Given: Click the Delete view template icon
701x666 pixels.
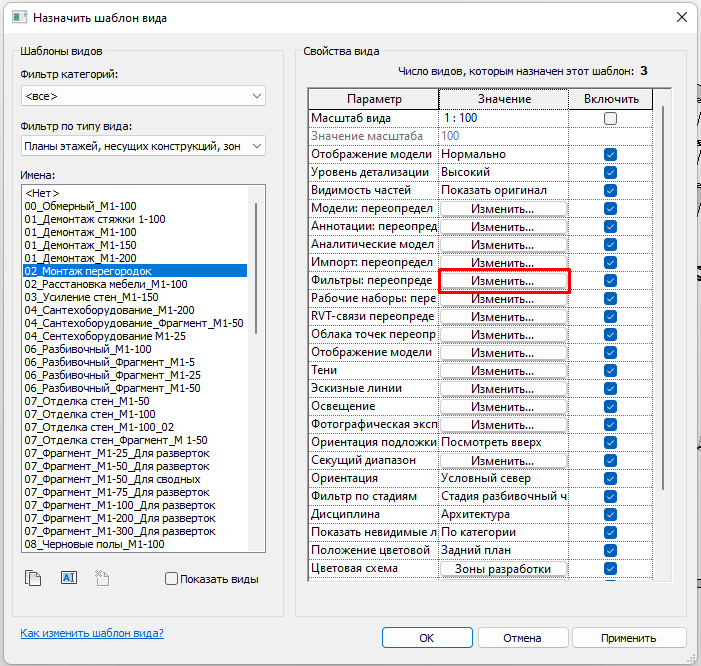Looking at the screenshot, I should [x=101, y=577].
